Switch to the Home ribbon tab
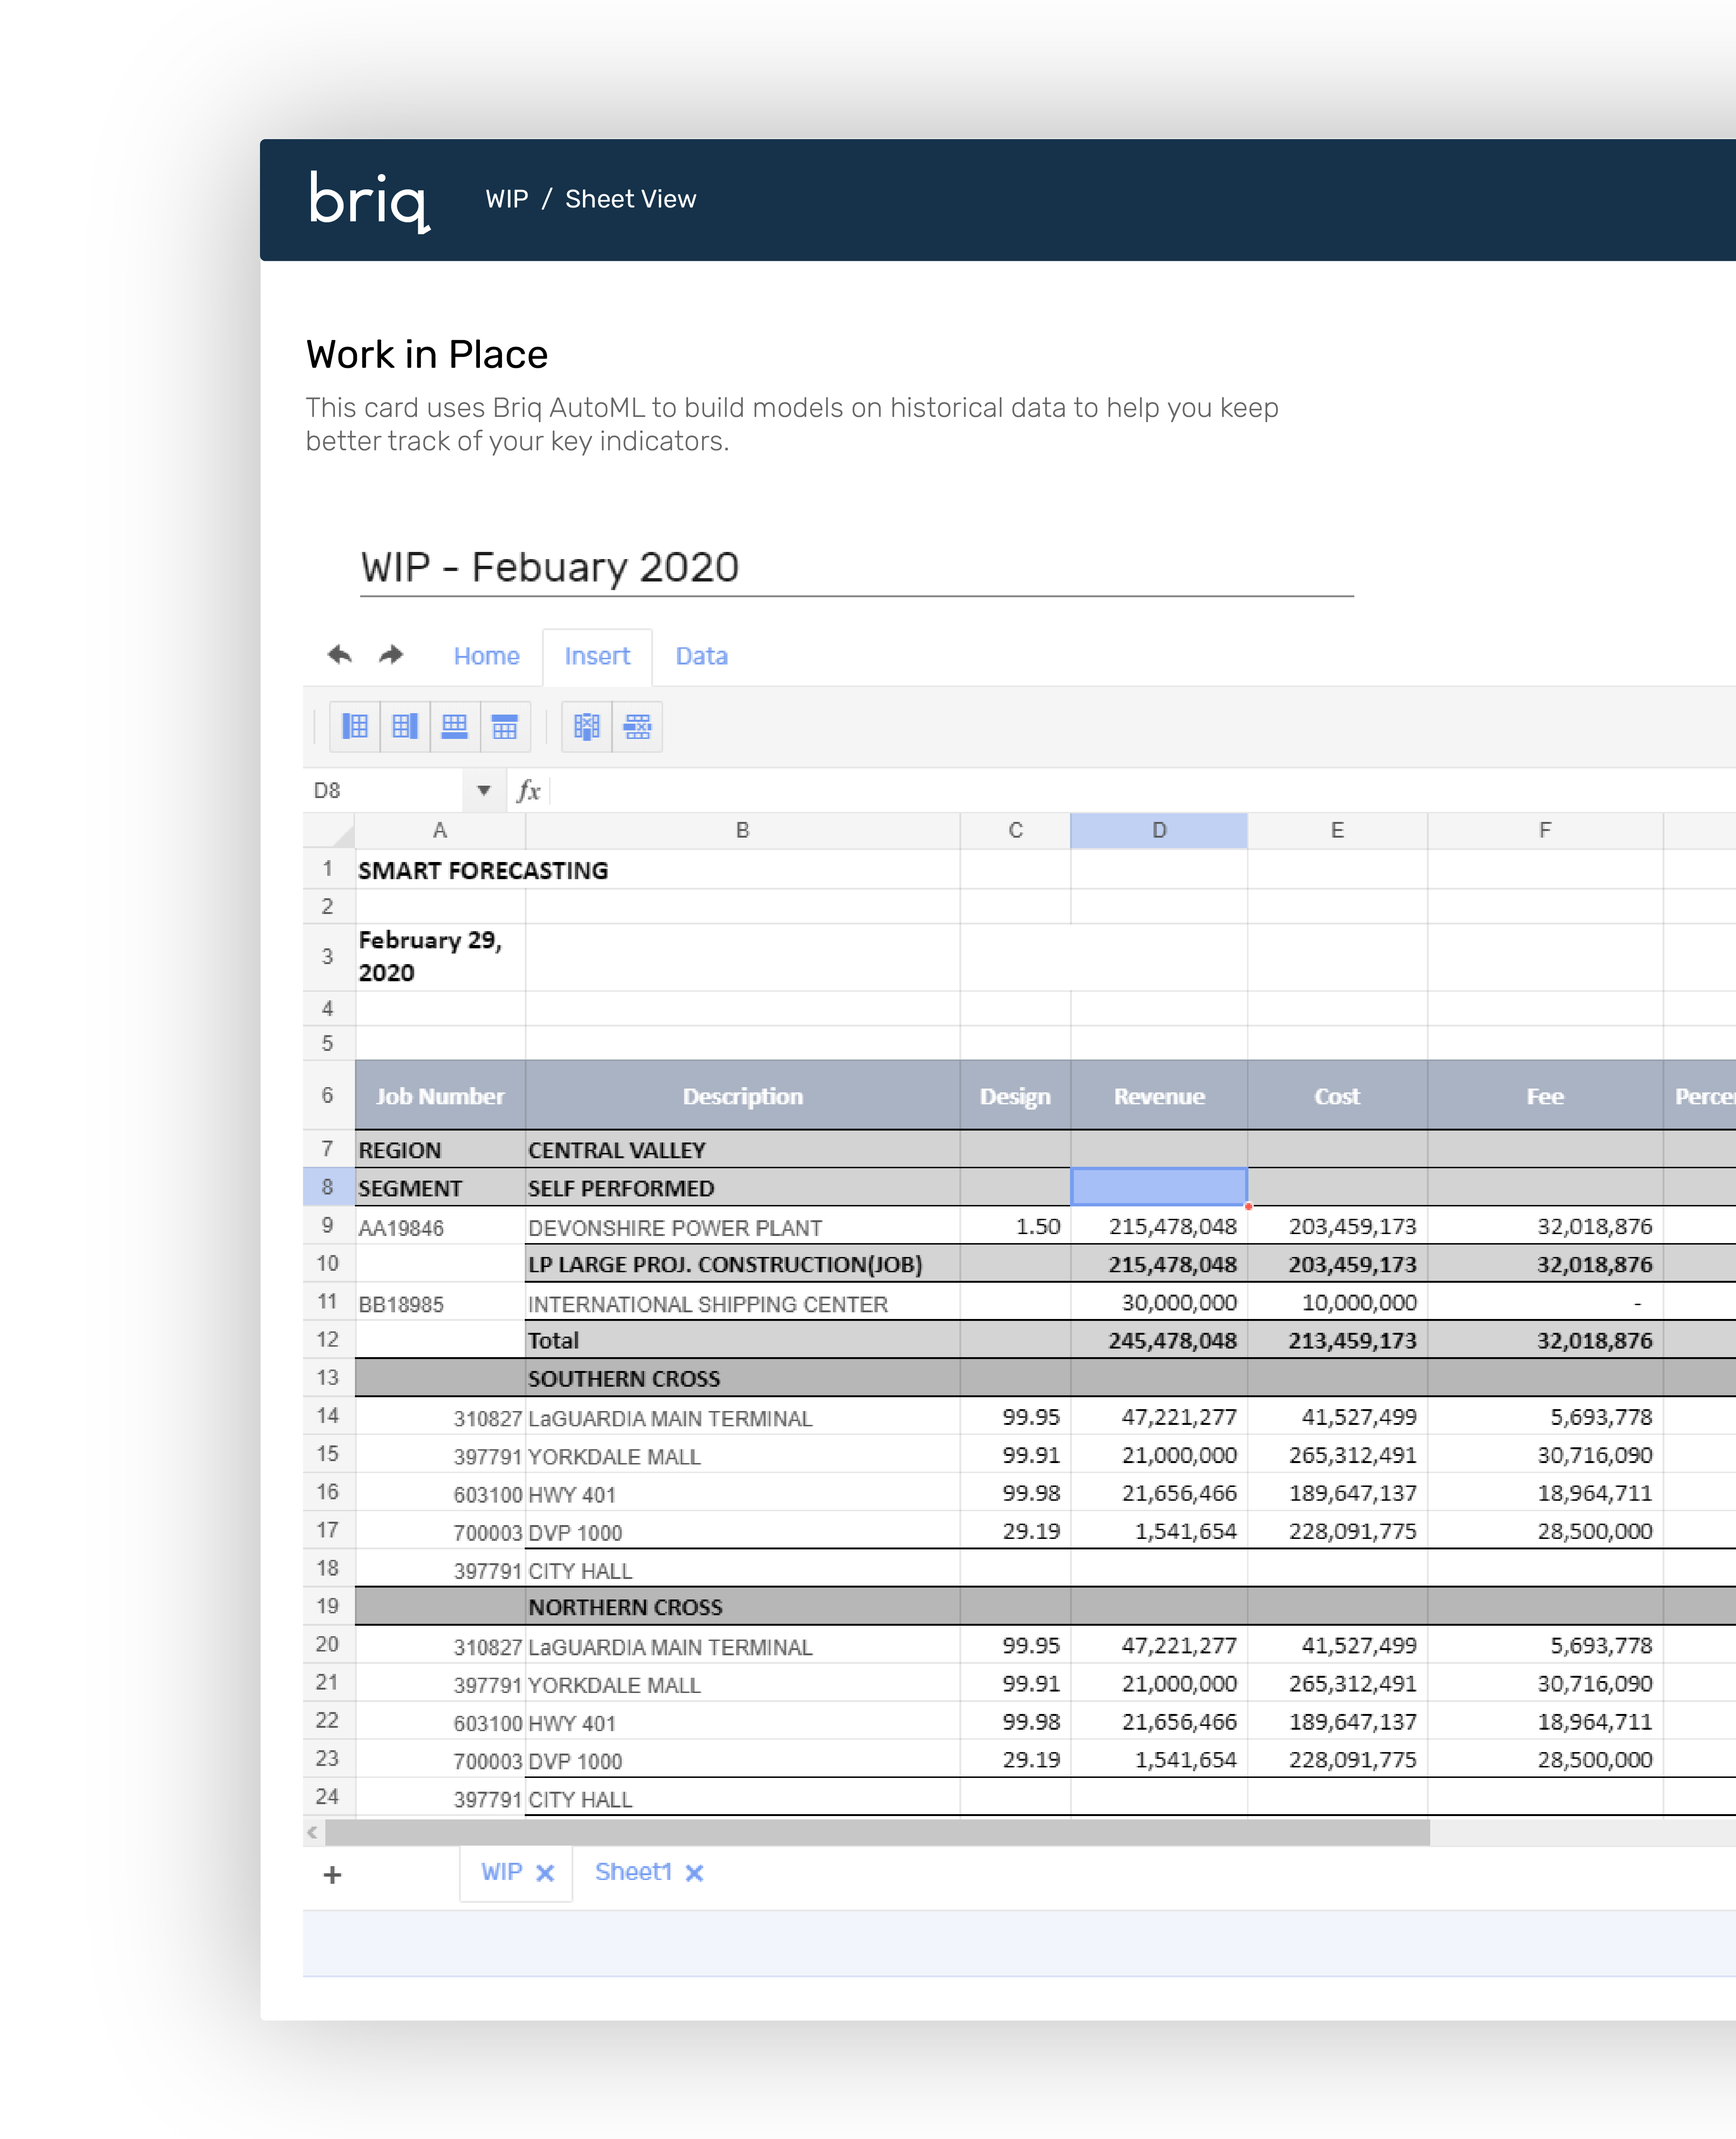Screen dimensions: 1736x2139 [487, 656]
